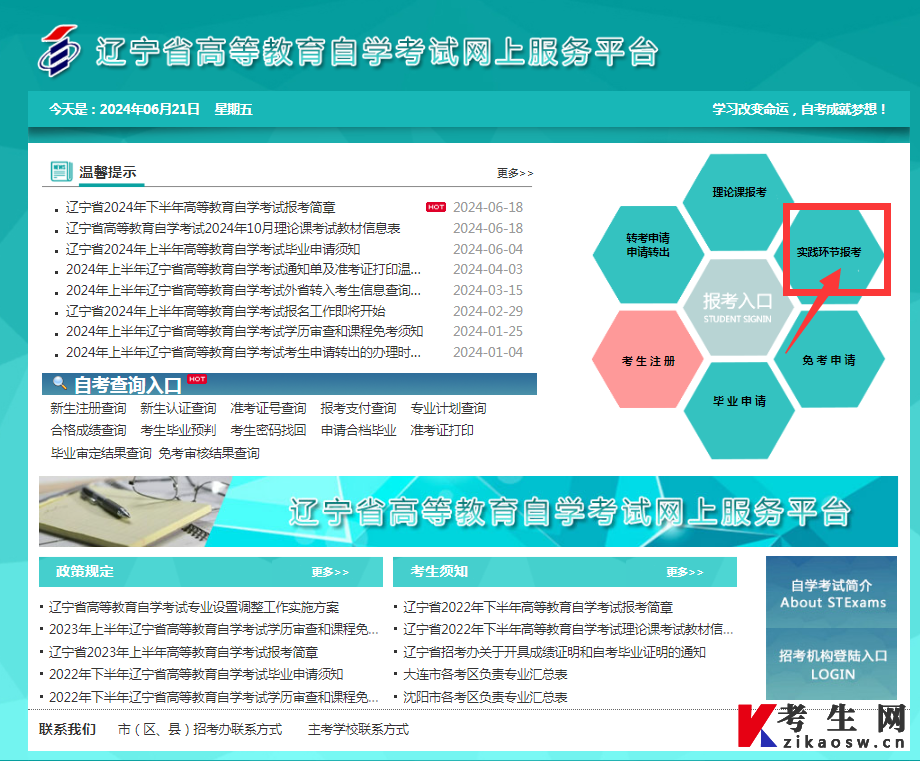Click the 温馨提示 notice icon
Image resolution: width=920 pixels, height=761 pixels.
pyautogui.click(x=61, y=172)
